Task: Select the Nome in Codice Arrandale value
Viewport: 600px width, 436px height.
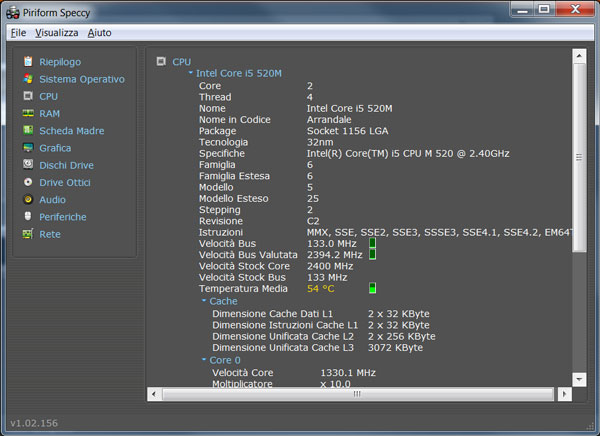Action: click(329, 119)
